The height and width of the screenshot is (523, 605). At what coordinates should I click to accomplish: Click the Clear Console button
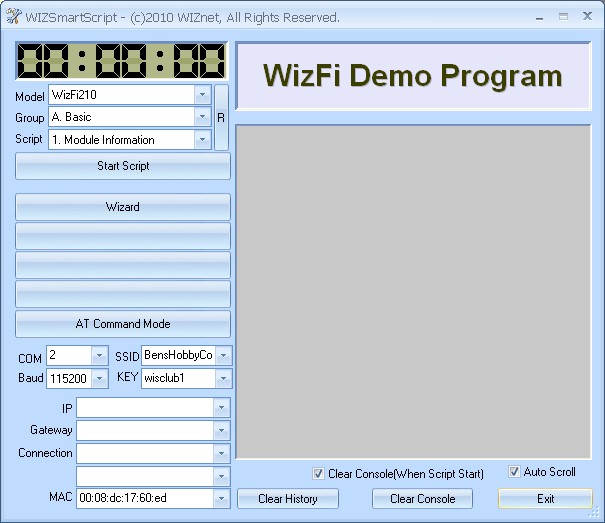[422, 499]
